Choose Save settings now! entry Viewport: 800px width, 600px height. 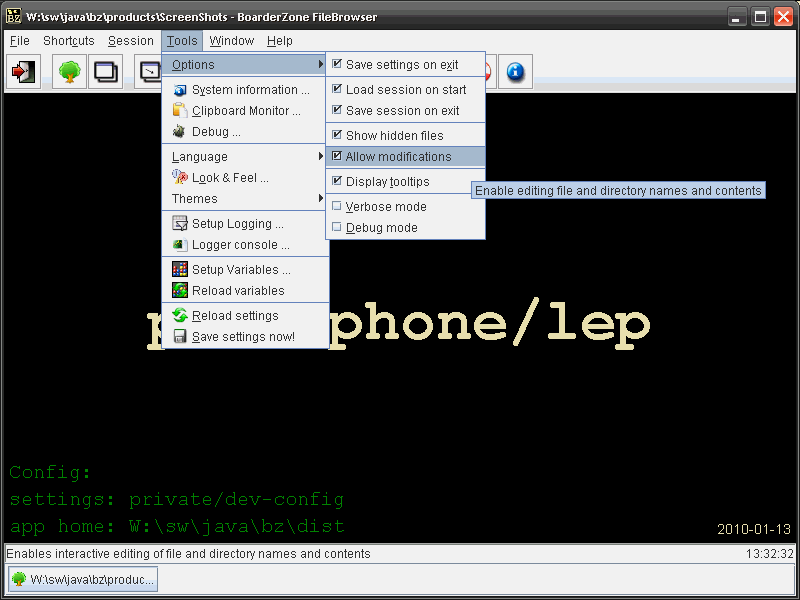pyautogui.click(x=245, y=337)
